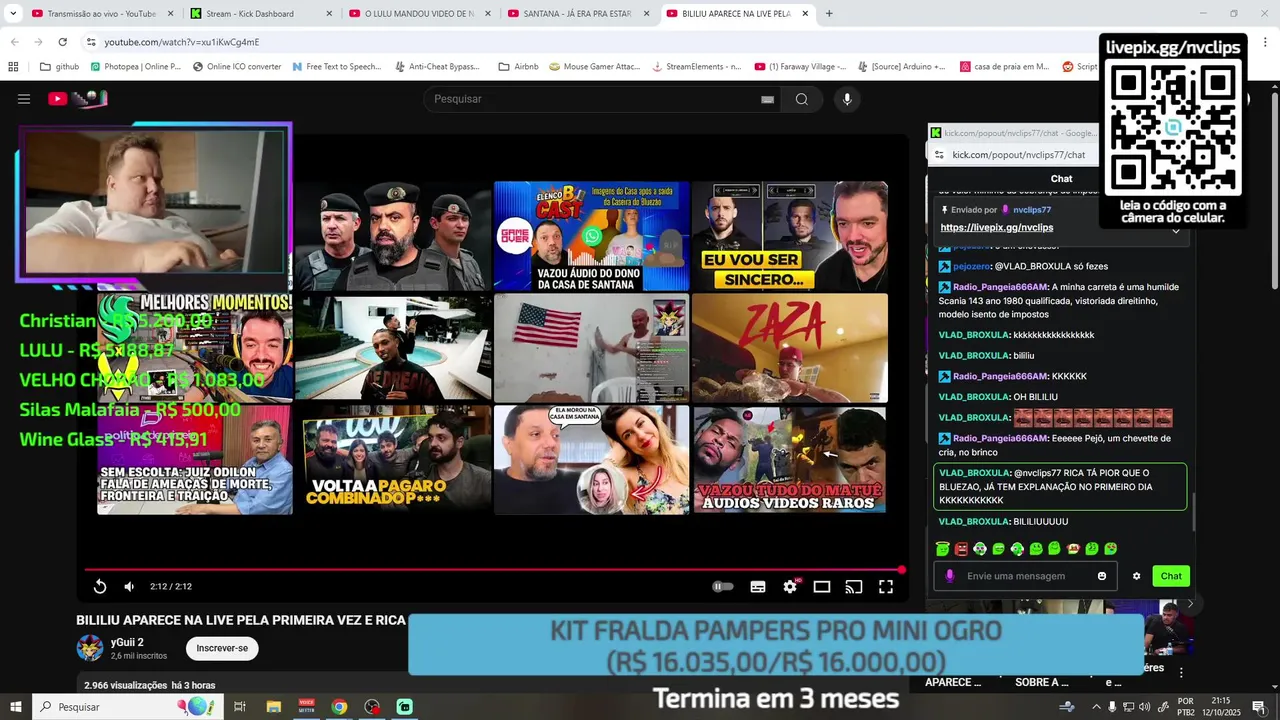Open Free Text to Speech bookmark
Viewport: 1280px width, 720px height.
coord(337,67)
